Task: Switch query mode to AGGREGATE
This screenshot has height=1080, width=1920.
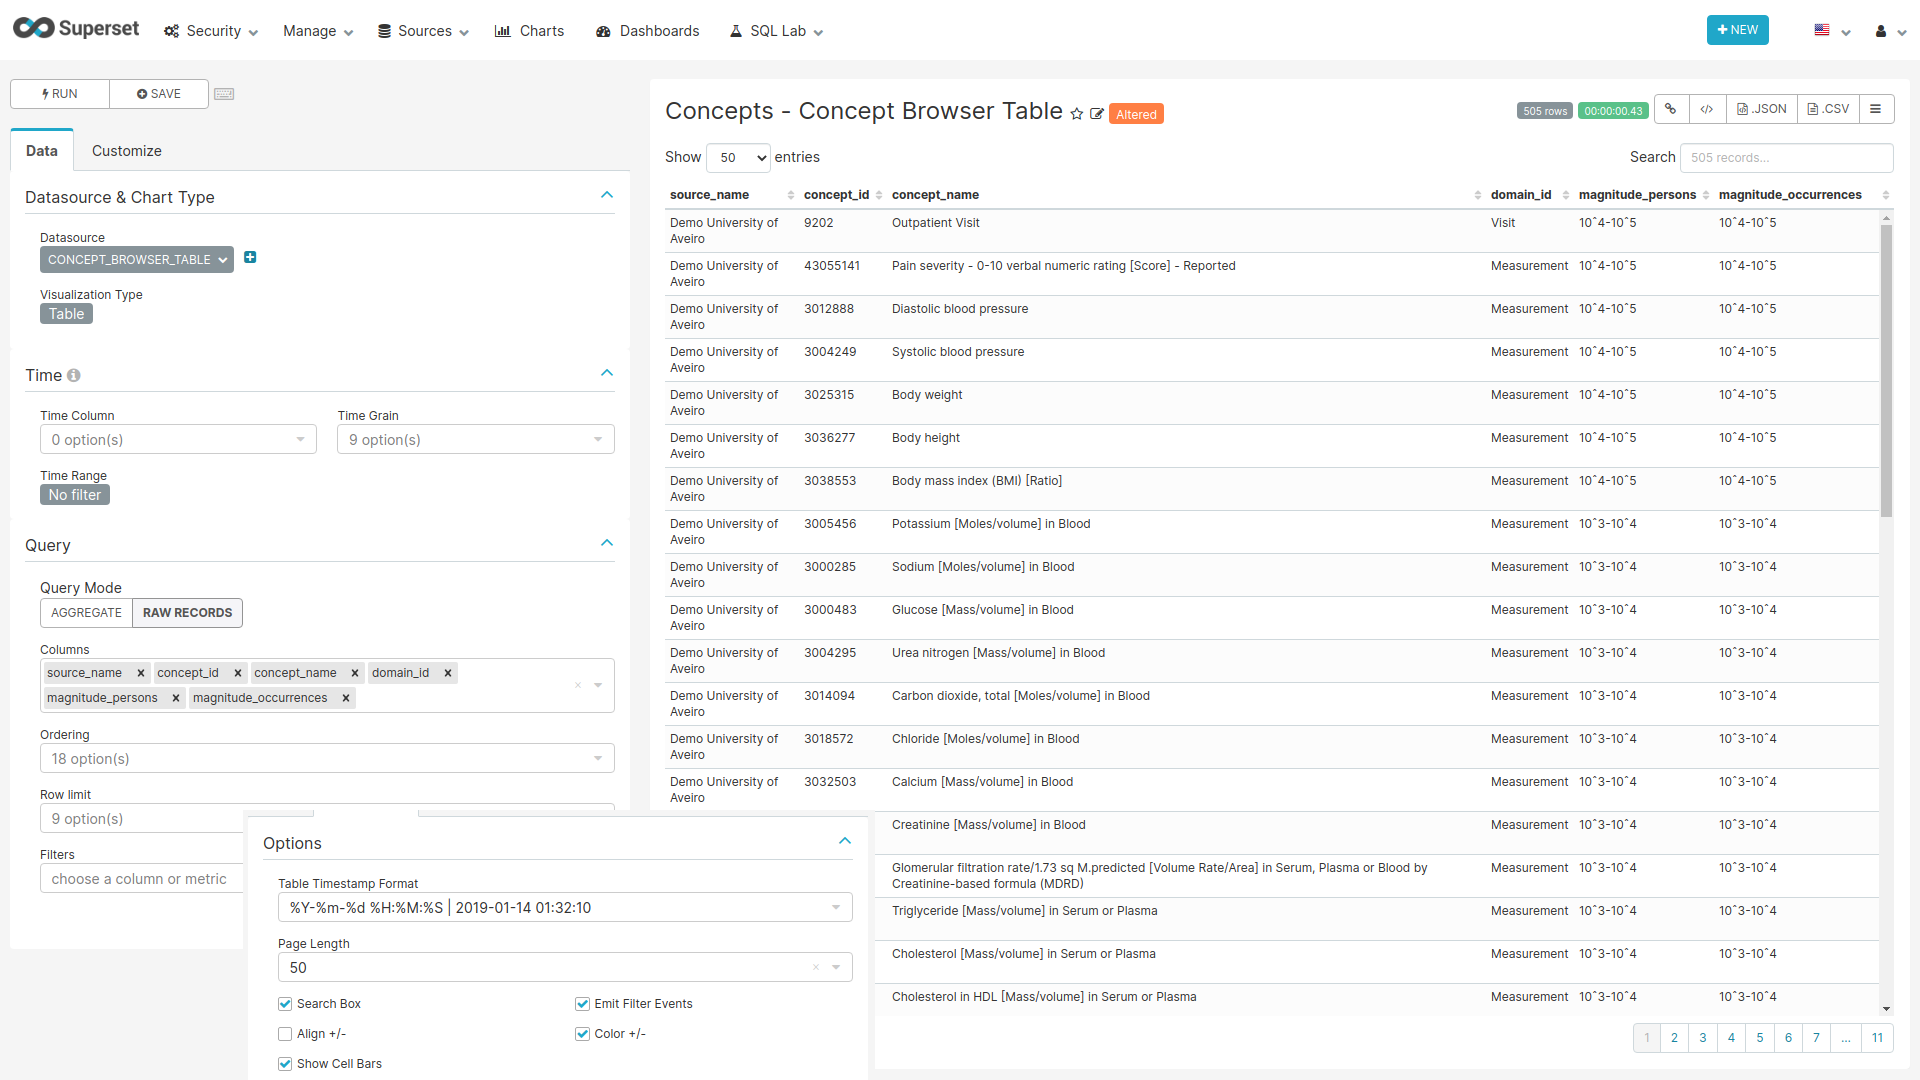Action: [x=87, y=613]
